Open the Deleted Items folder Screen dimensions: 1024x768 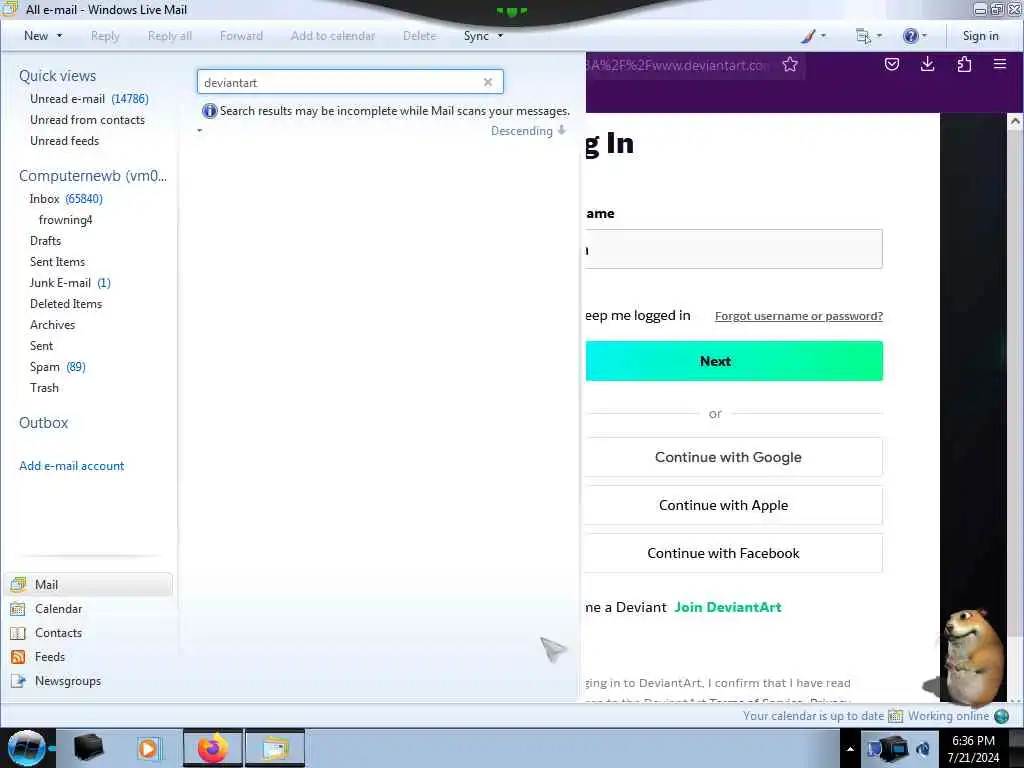[x=66, y=304]
